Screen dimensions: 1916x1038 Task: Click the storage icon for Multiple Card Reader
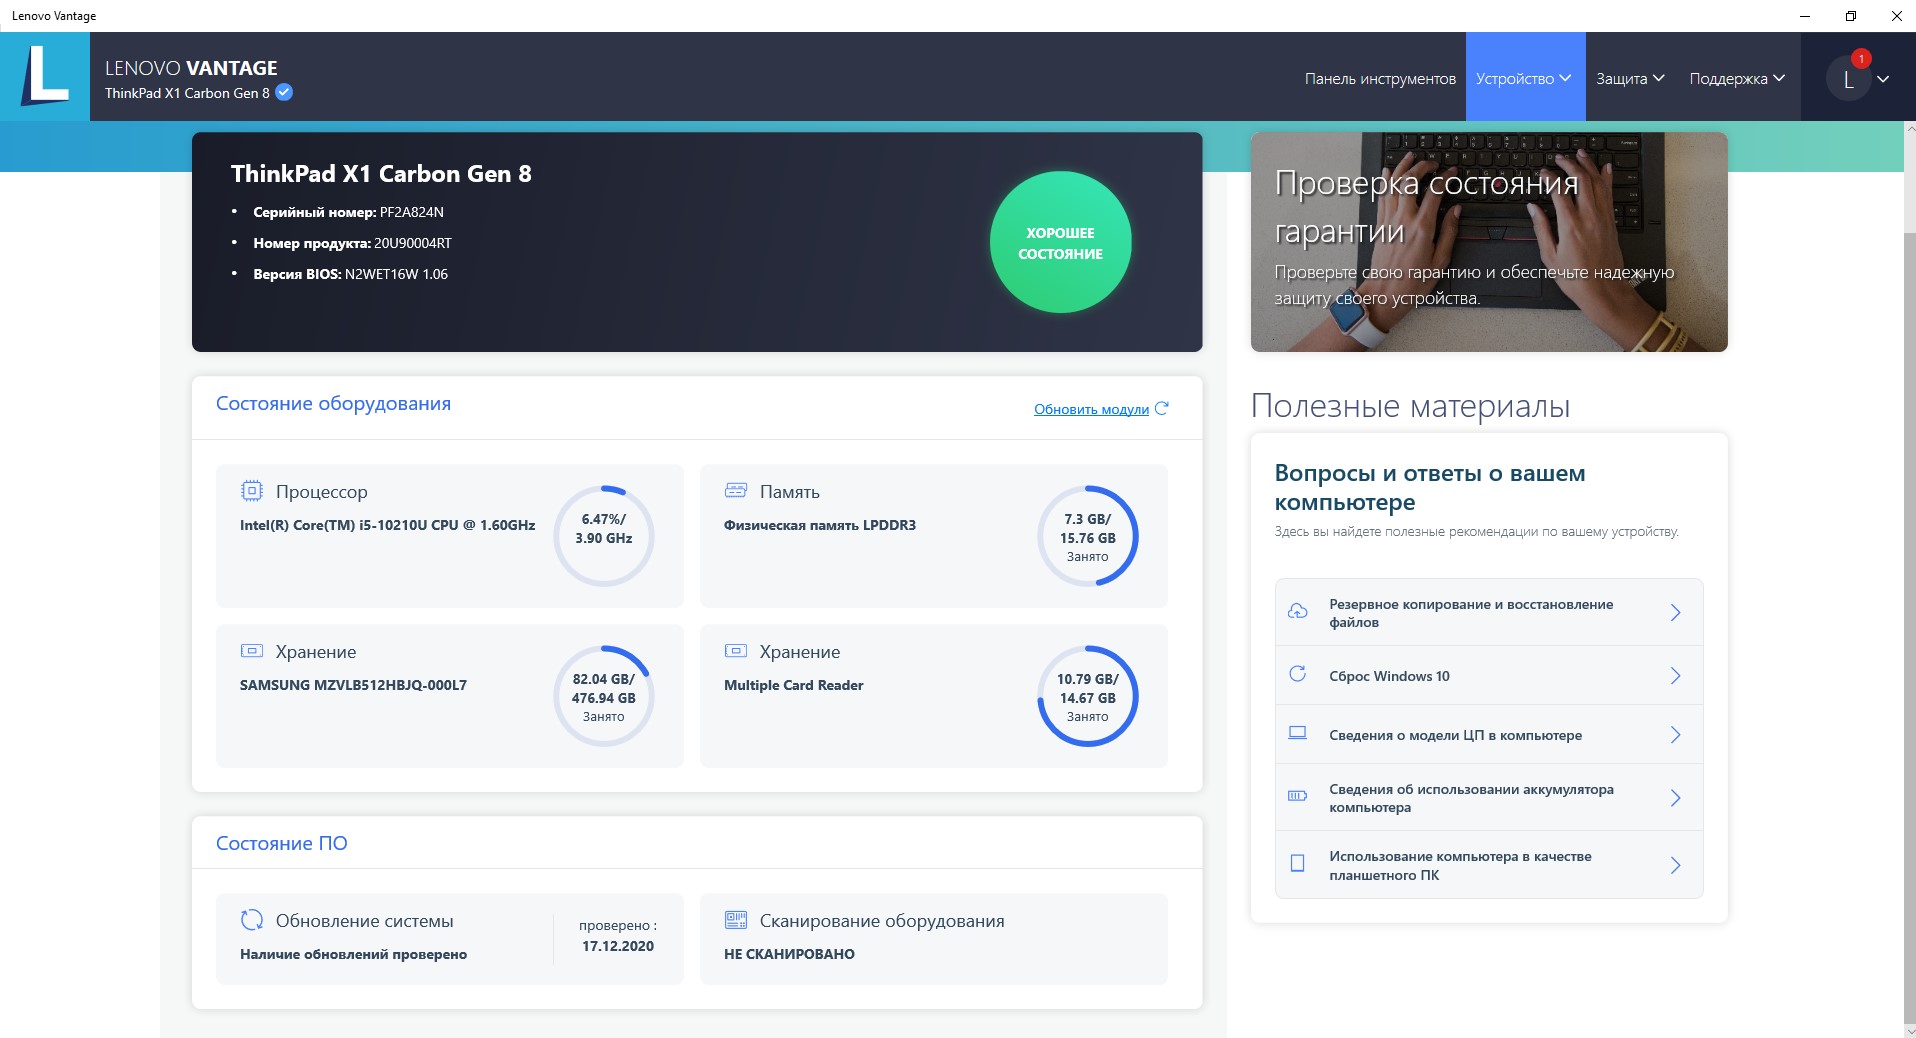[736, 651]
